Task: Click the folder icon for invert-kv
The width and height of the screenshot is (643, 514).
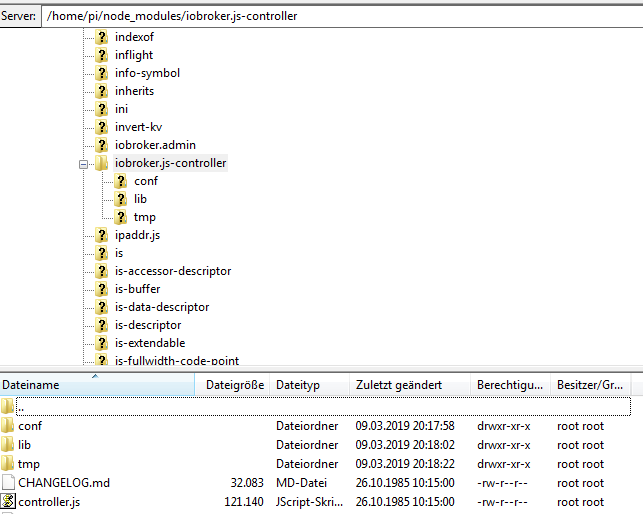Action: tap(101, 127)
